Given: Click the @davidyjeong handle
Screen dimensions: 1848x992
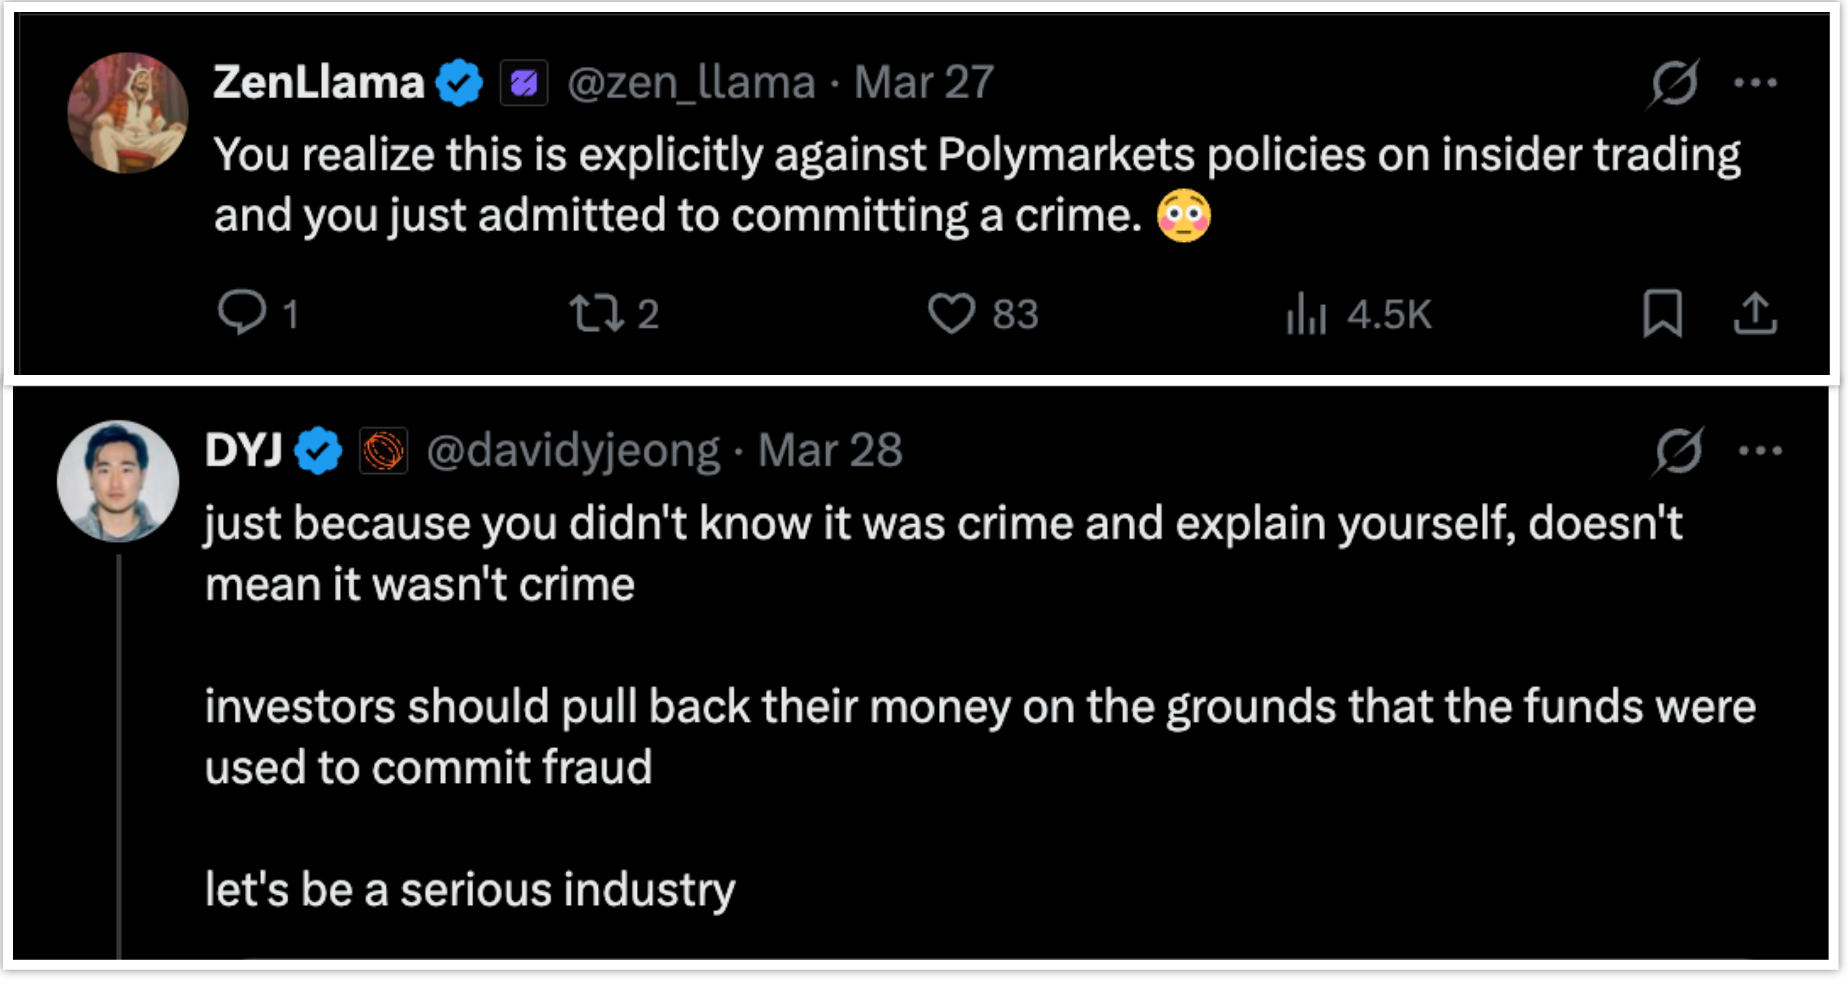Looking at the screenshot, I should point(573,450).
